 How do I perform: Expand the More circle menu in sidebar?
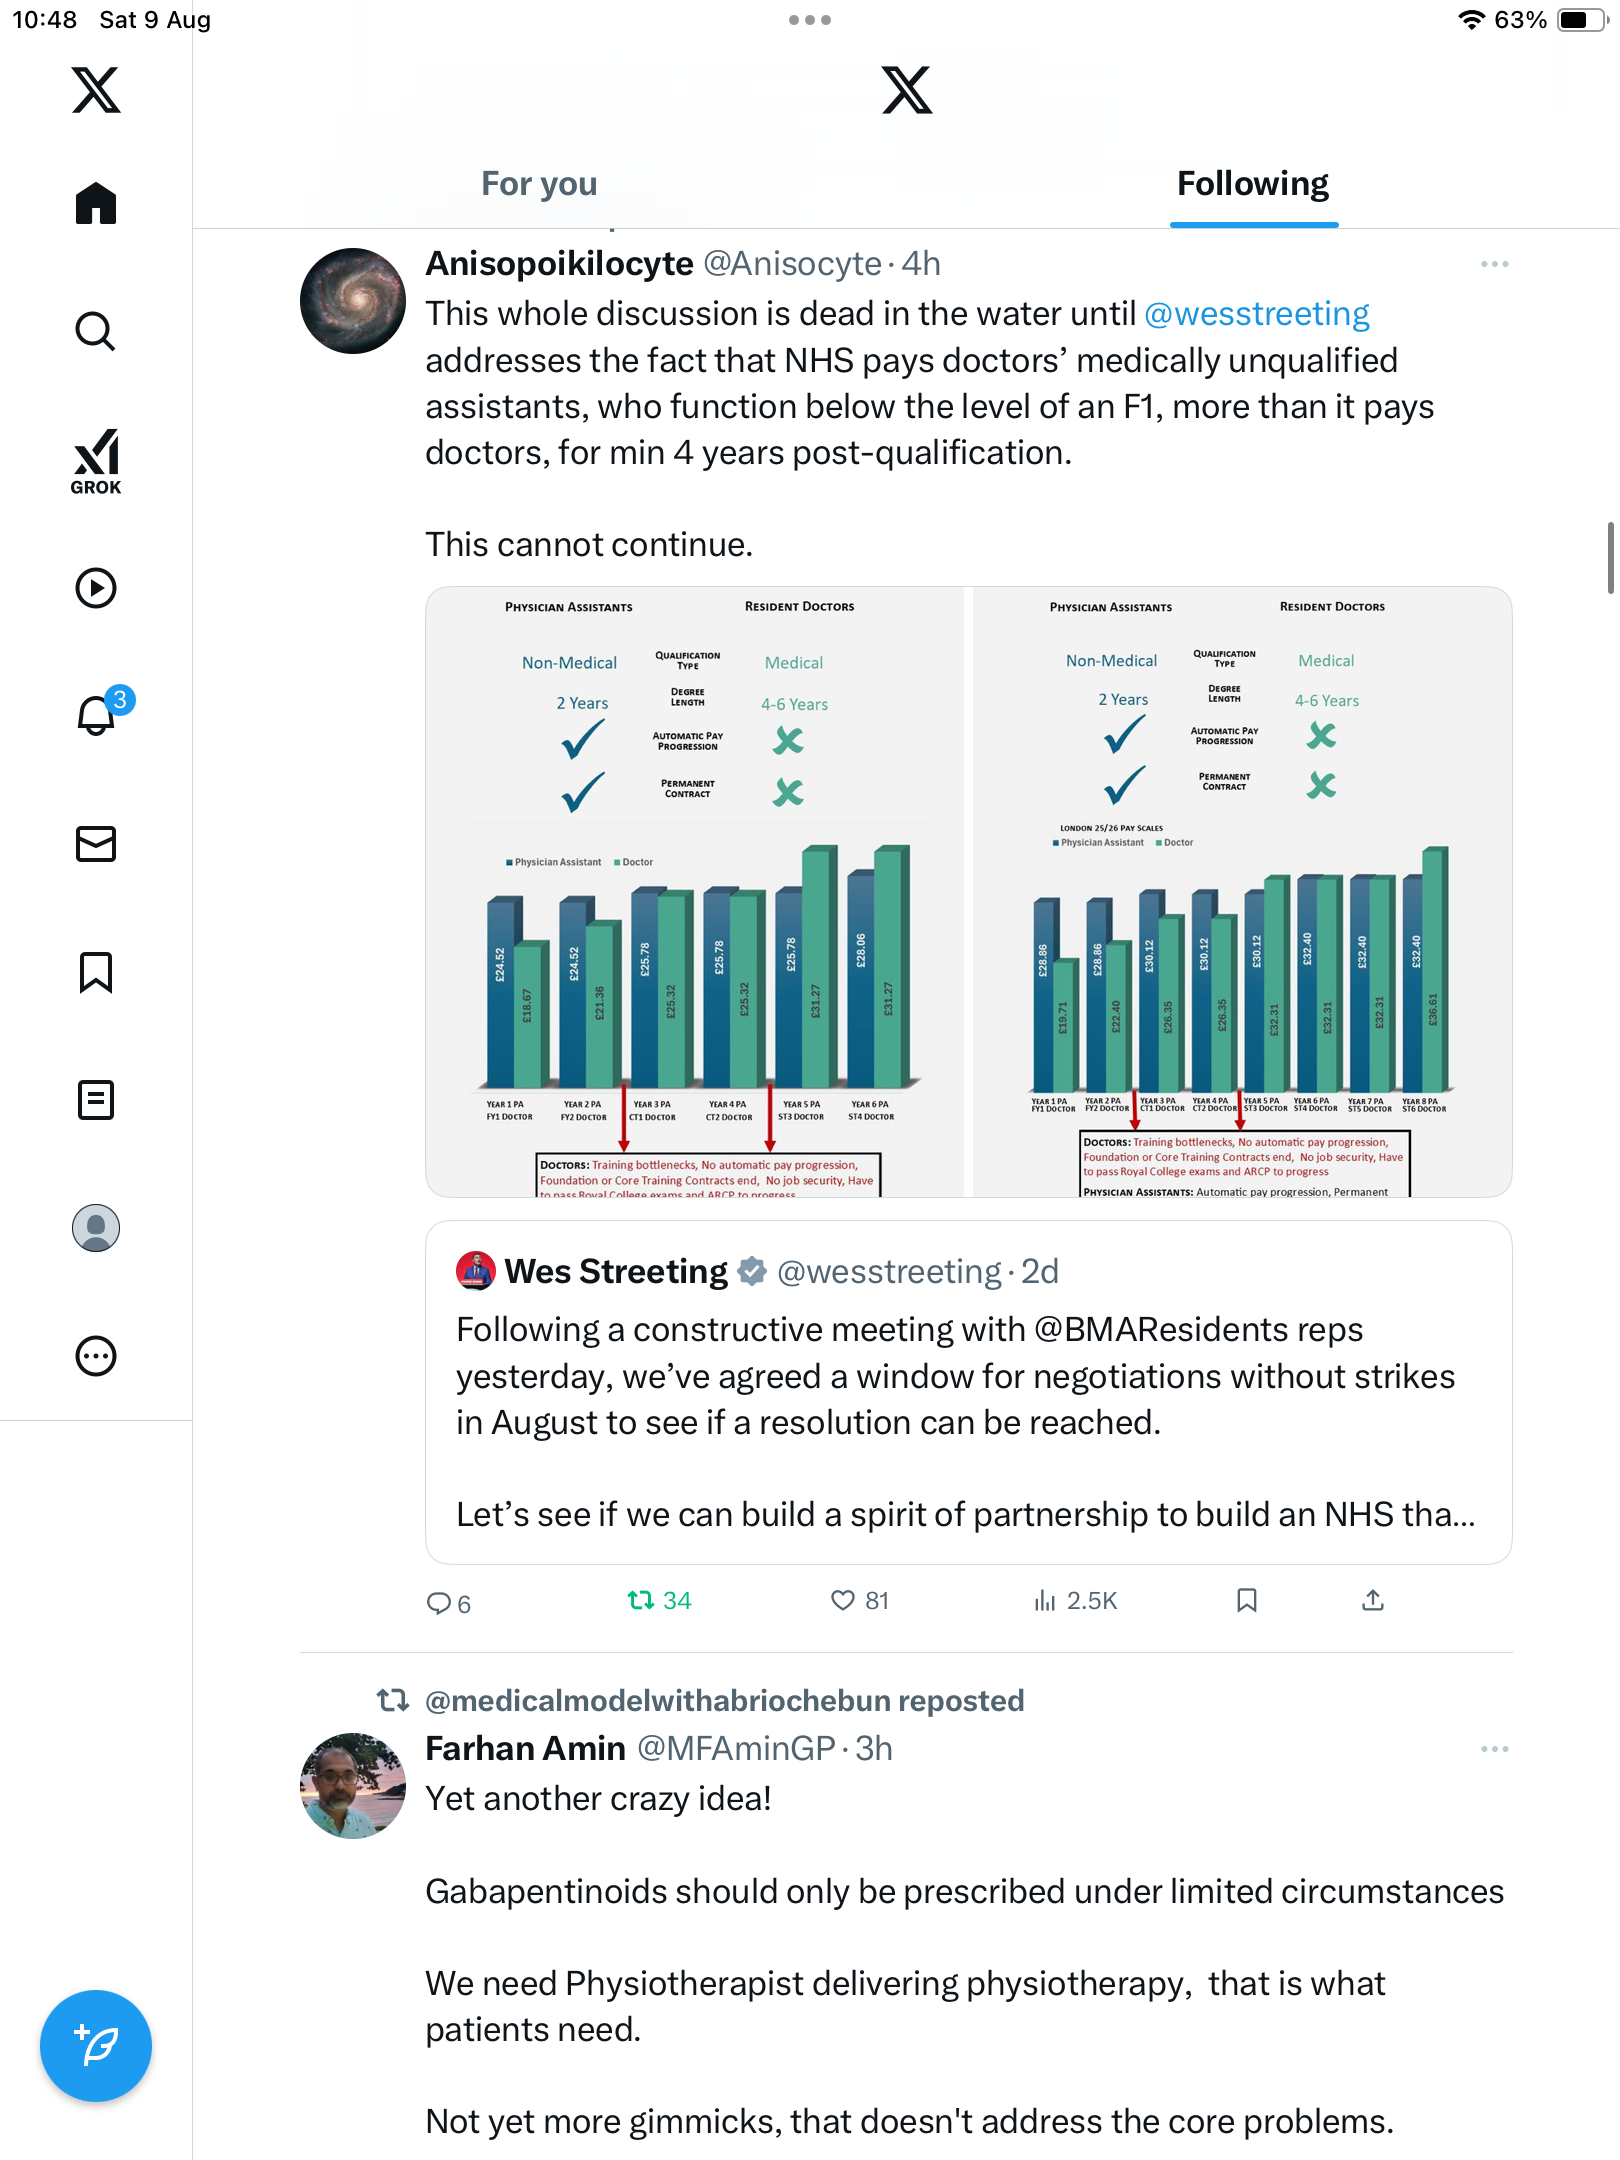pos(96,1356)
